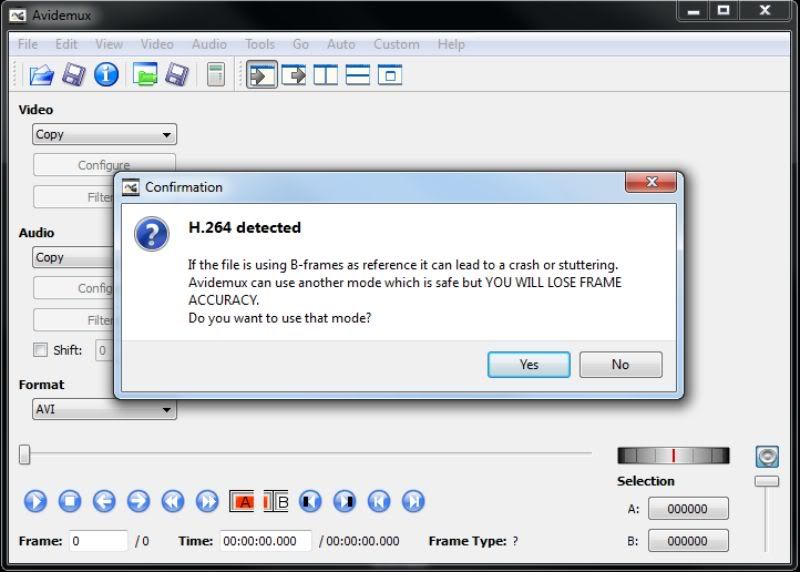Open the Auto menu
Image resolution: width=800 pixels, height=572 pixels.
coord(341,44)
